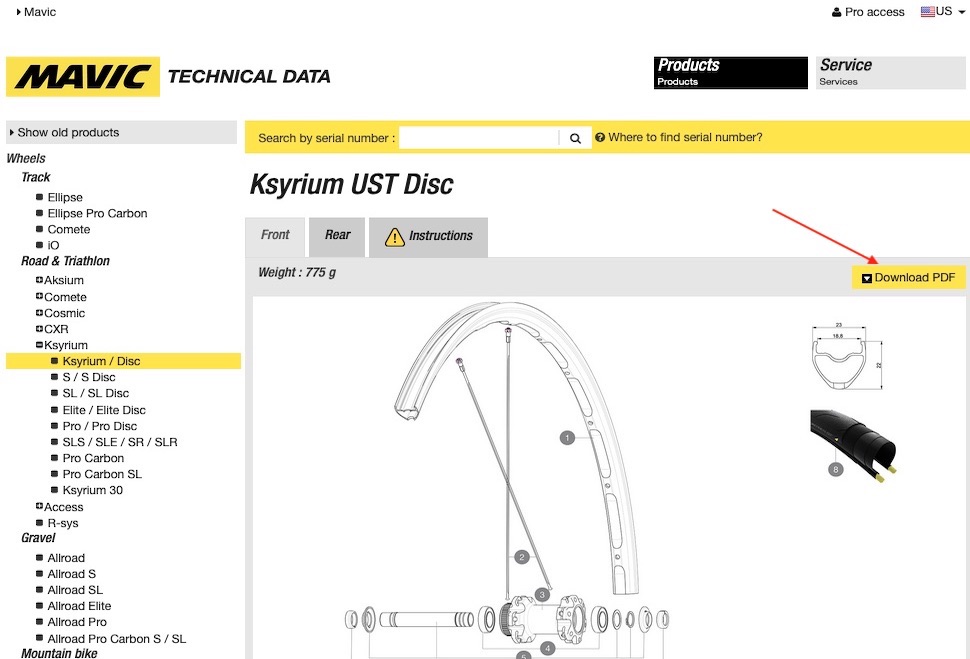Switch to the Rear tab
This screenshot has height=659, width=970.
tap(337, 235)
